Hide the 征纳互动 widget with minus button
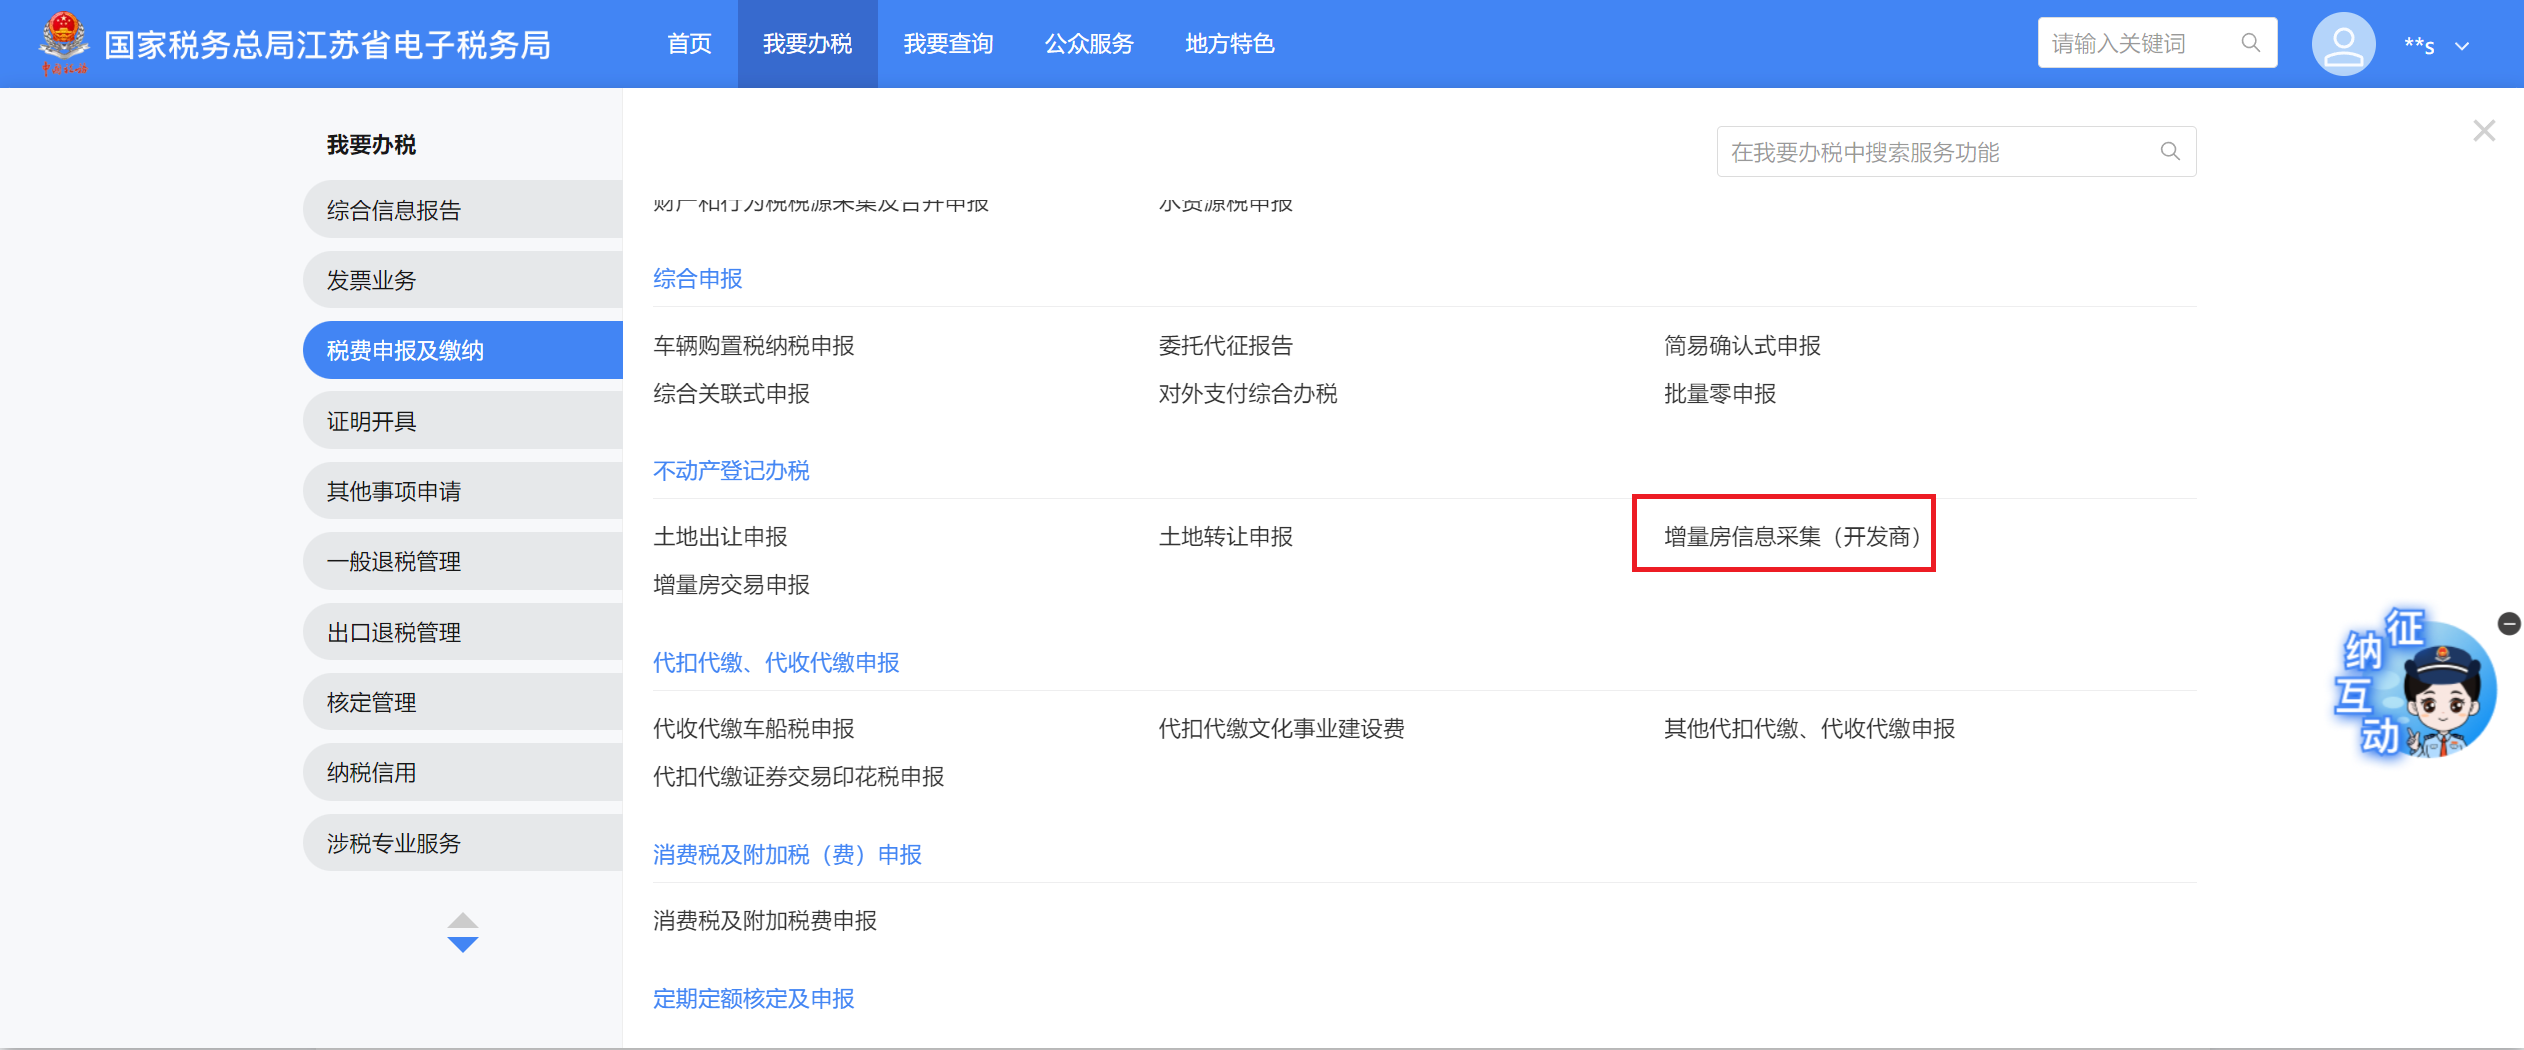 (2509, 624)
